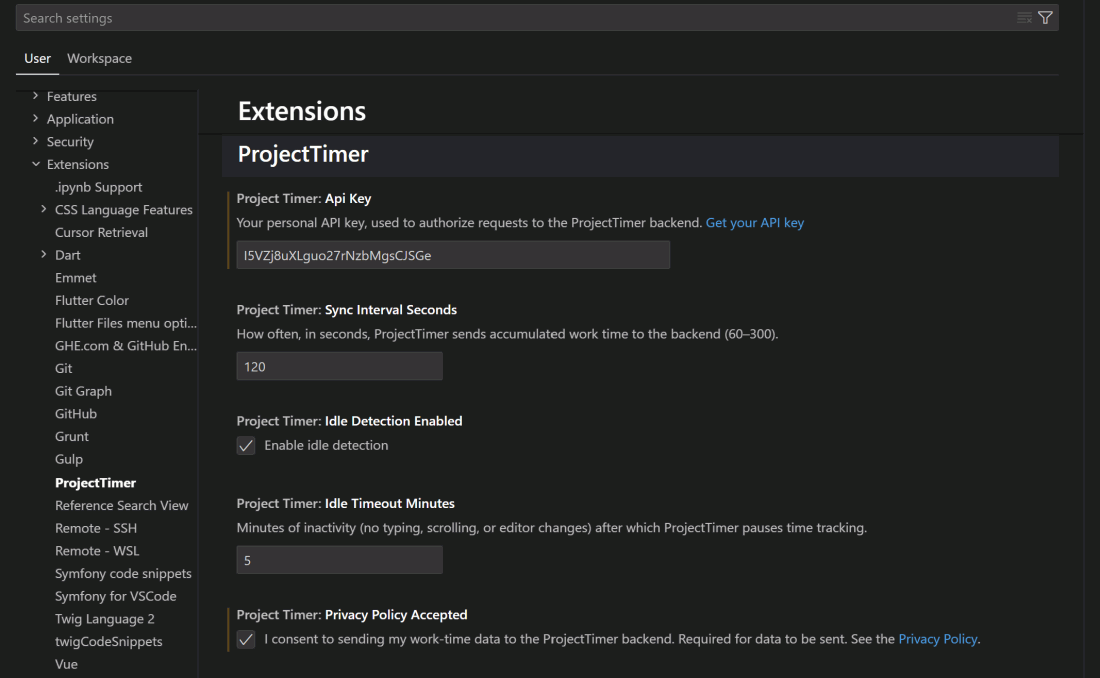Click the Features tree label
Screen dimensions: 1100x678
tap(72, 96)
